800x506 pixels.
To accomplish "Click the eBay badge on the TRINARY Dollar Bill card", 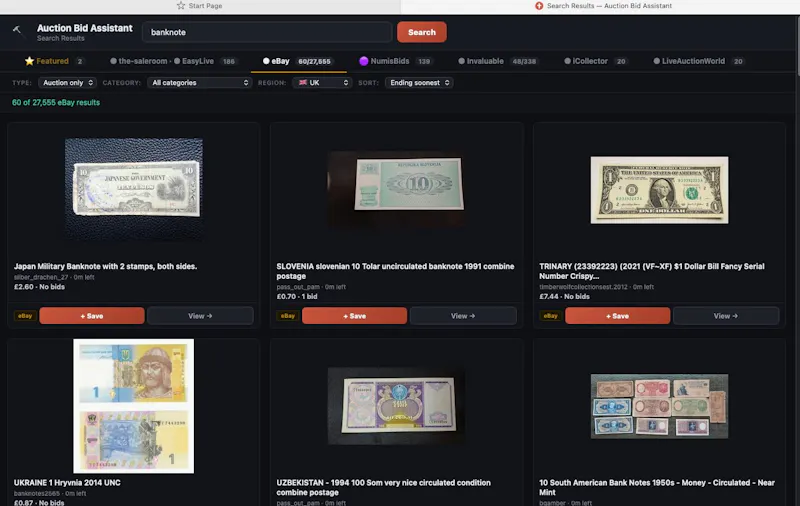I will [551, 316].
